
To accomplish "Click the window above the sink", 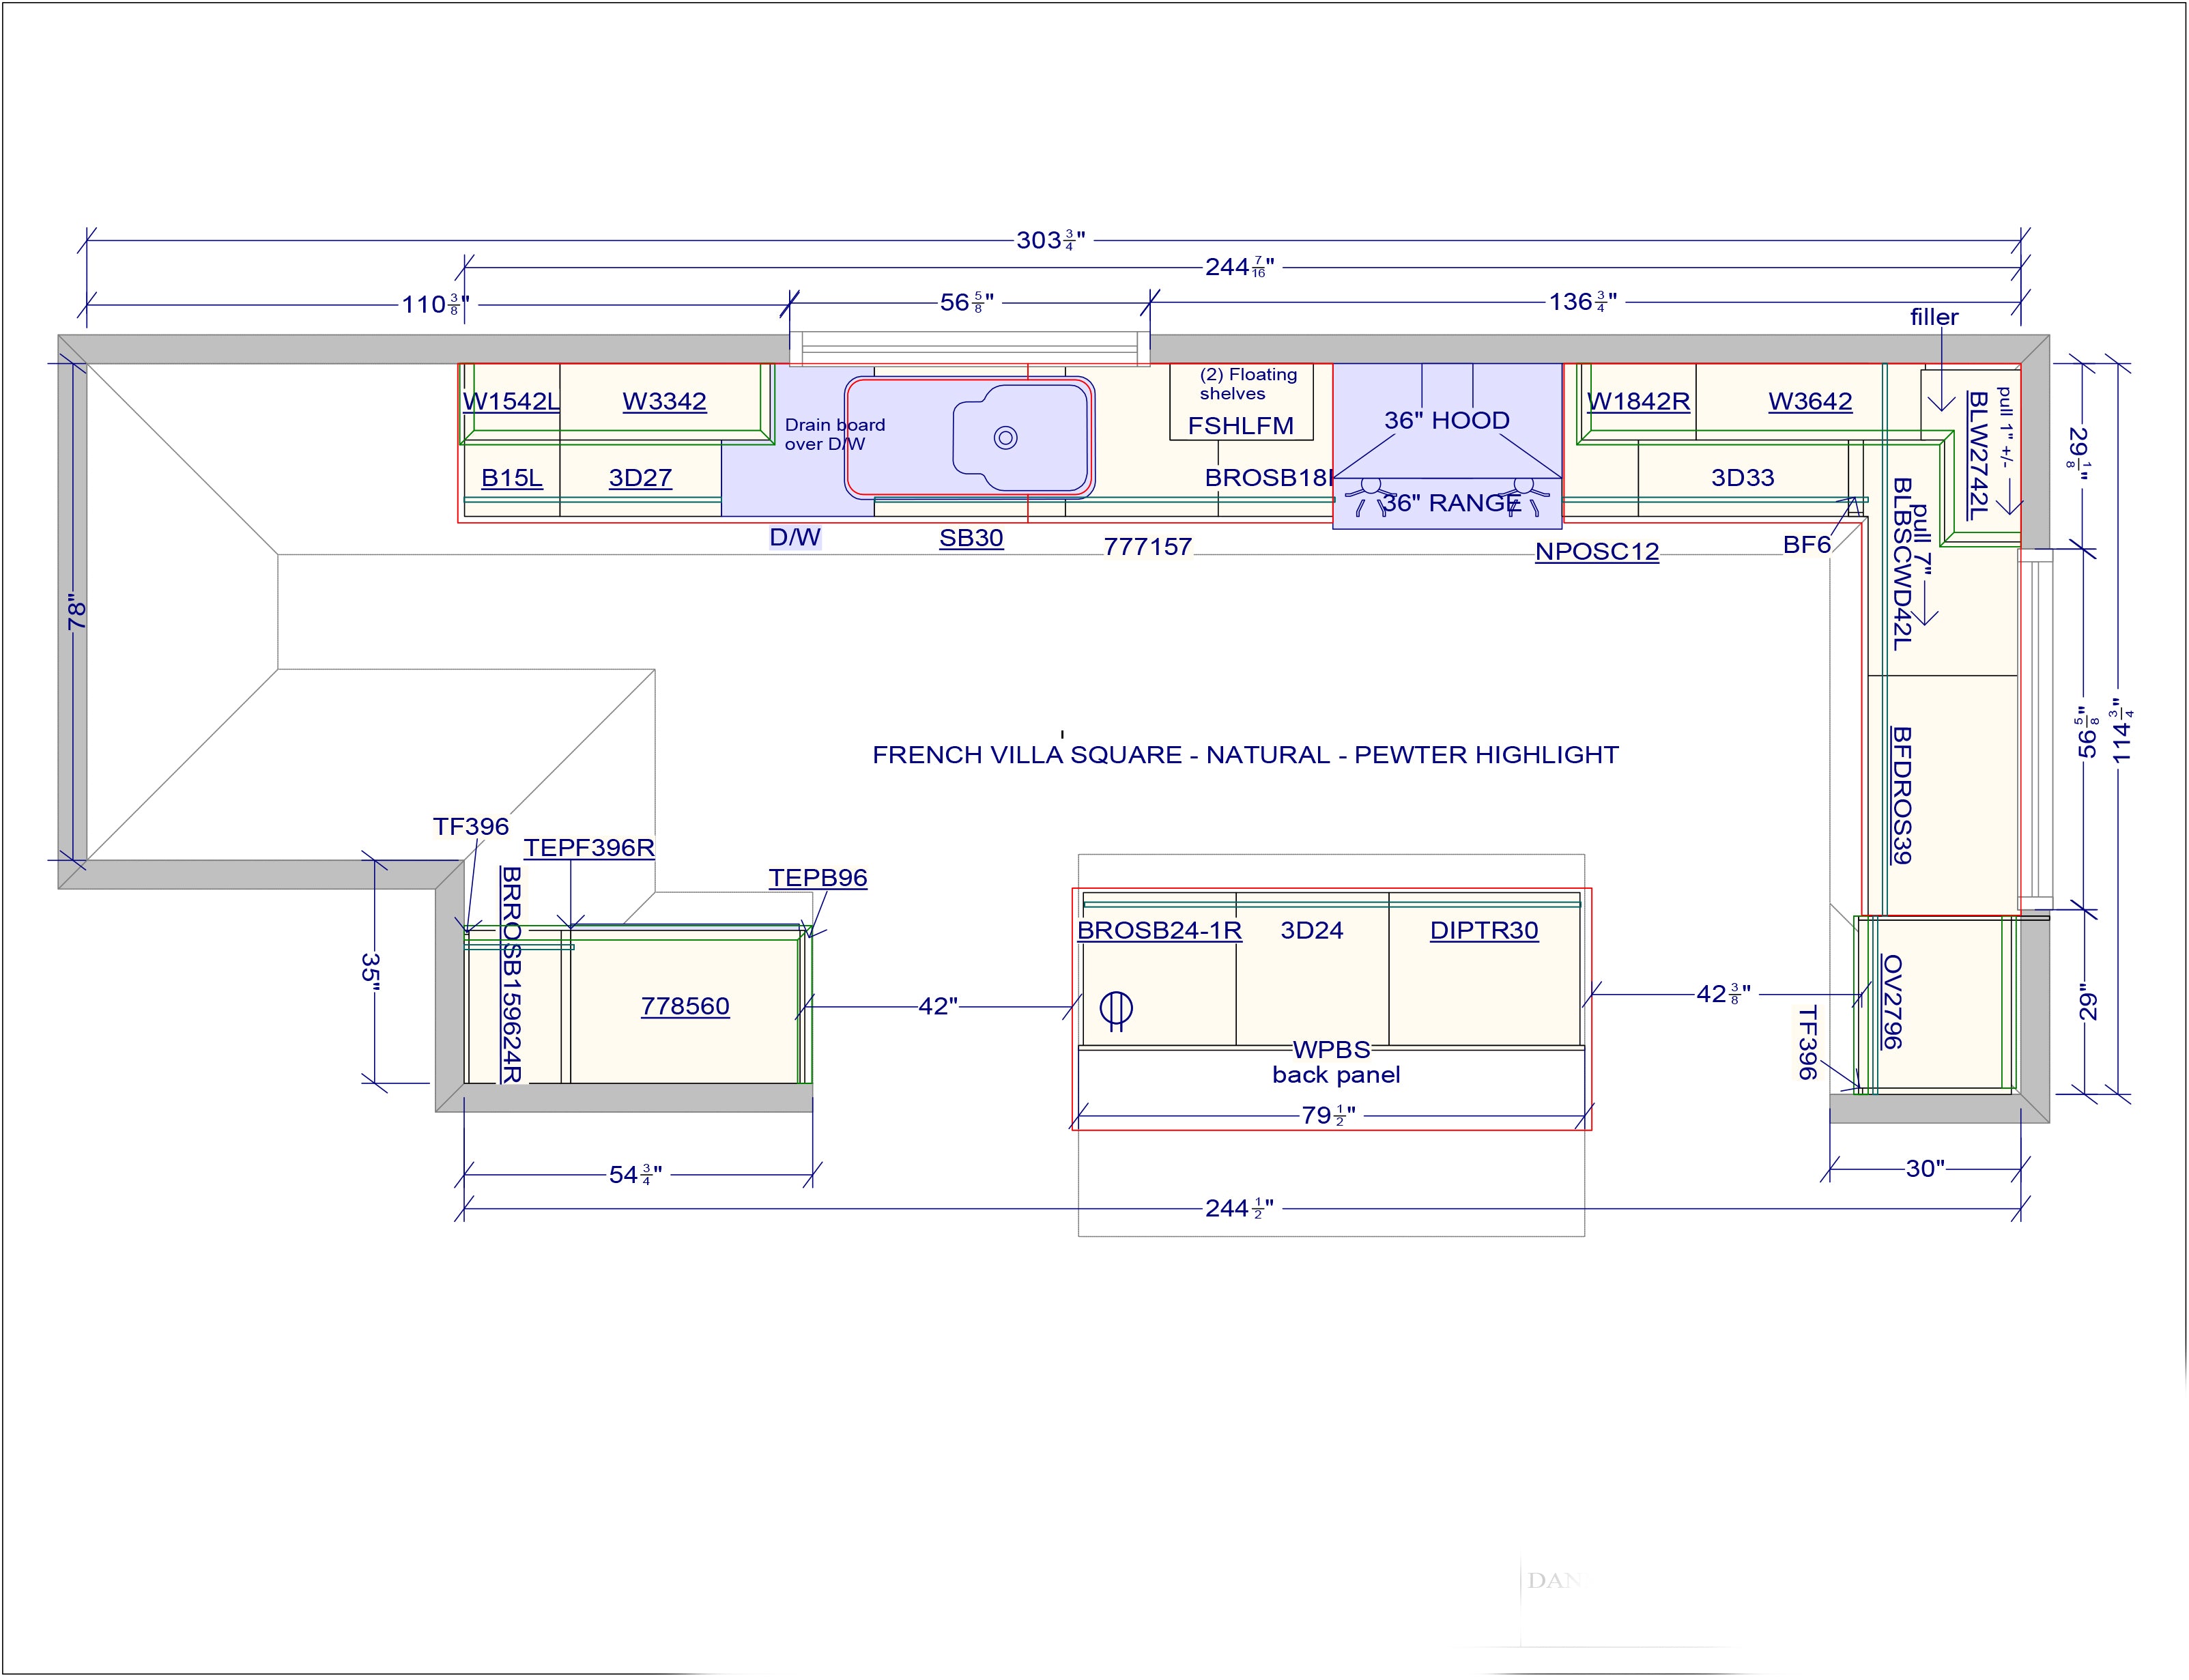I will pos(969,348).
